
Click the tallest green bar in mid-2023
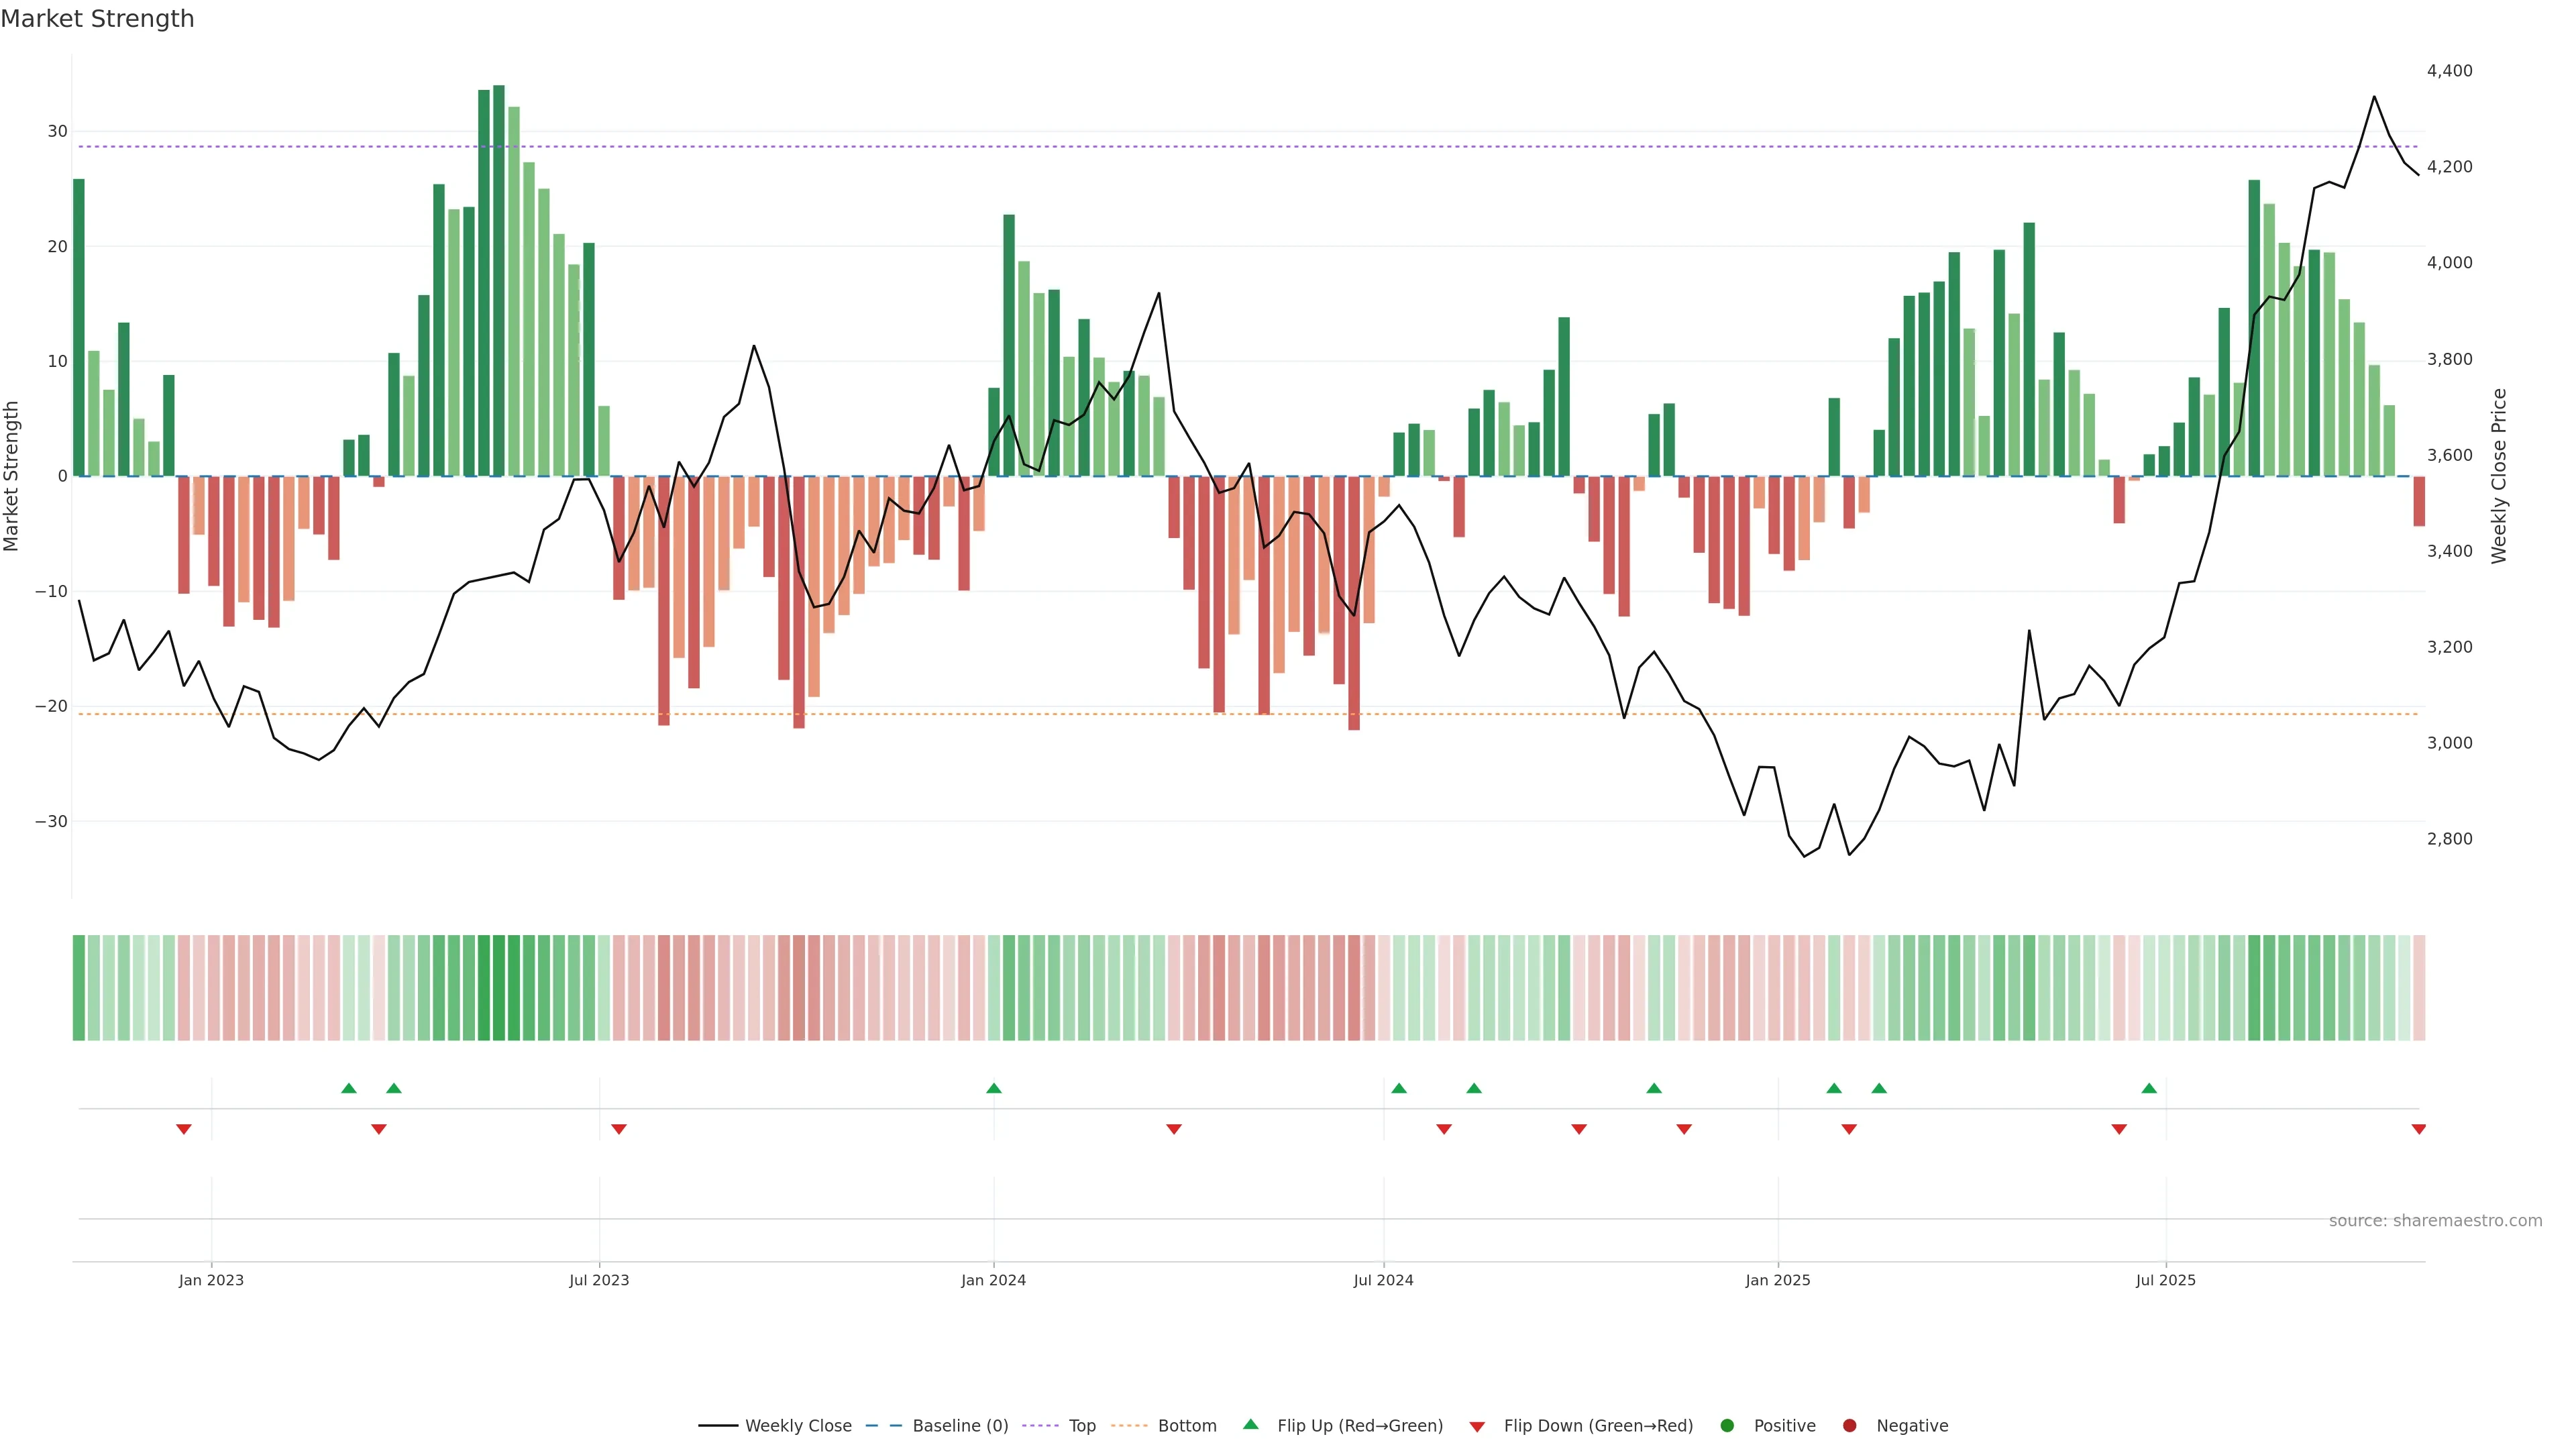coord(499,280)
